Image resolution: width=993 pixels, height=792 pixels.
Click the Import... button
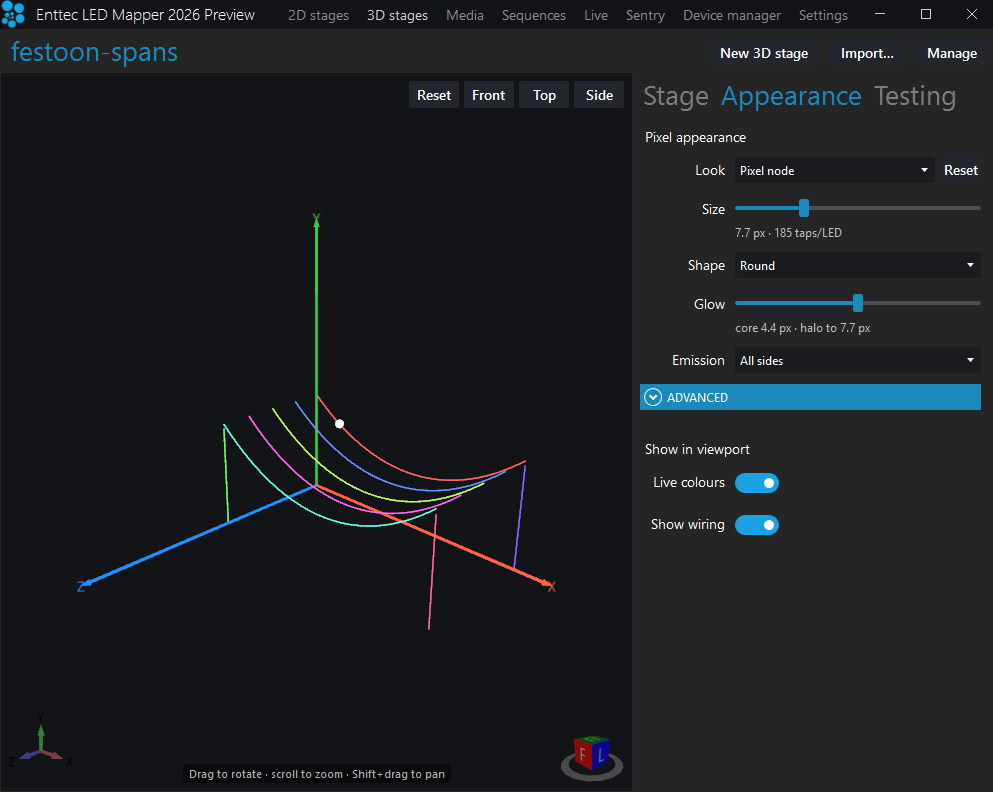click(867, 54)
